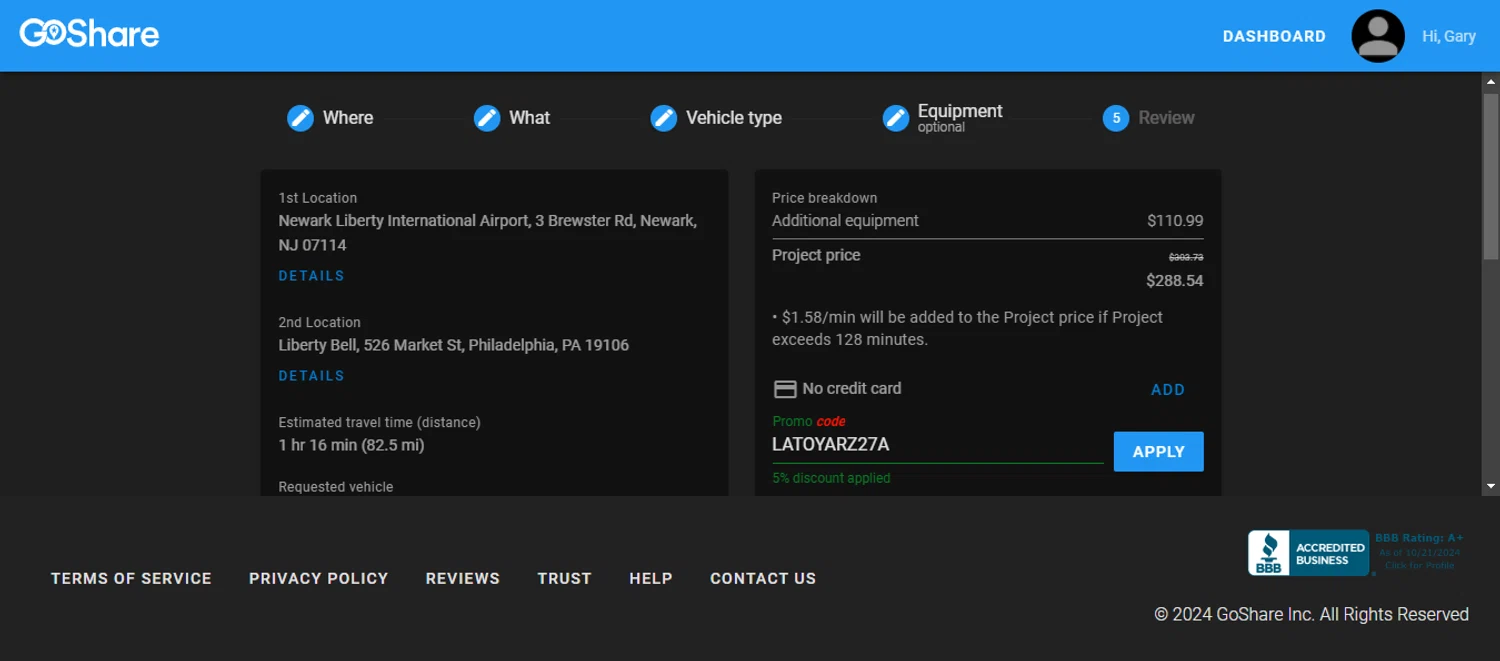Expand DETAILS for Newark Airport location
The width and height of the screenshot is (1500, 661).
pos(311,276)
